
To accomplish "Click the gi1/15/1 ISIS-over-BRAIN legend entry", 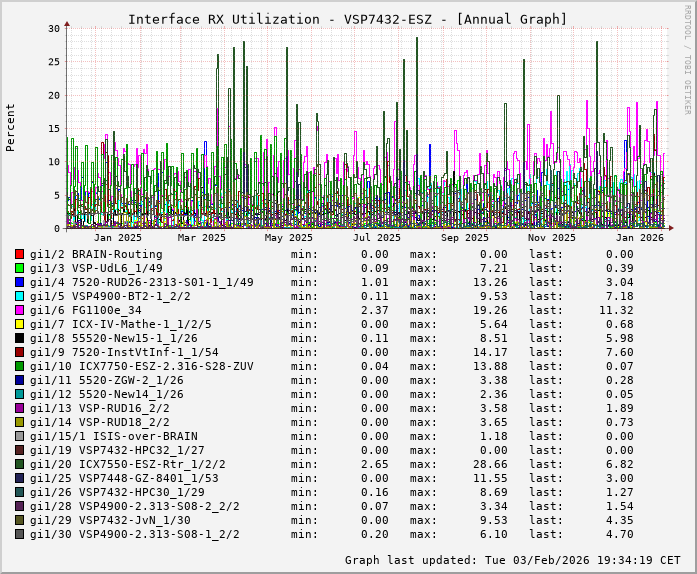I will point(114,436).
